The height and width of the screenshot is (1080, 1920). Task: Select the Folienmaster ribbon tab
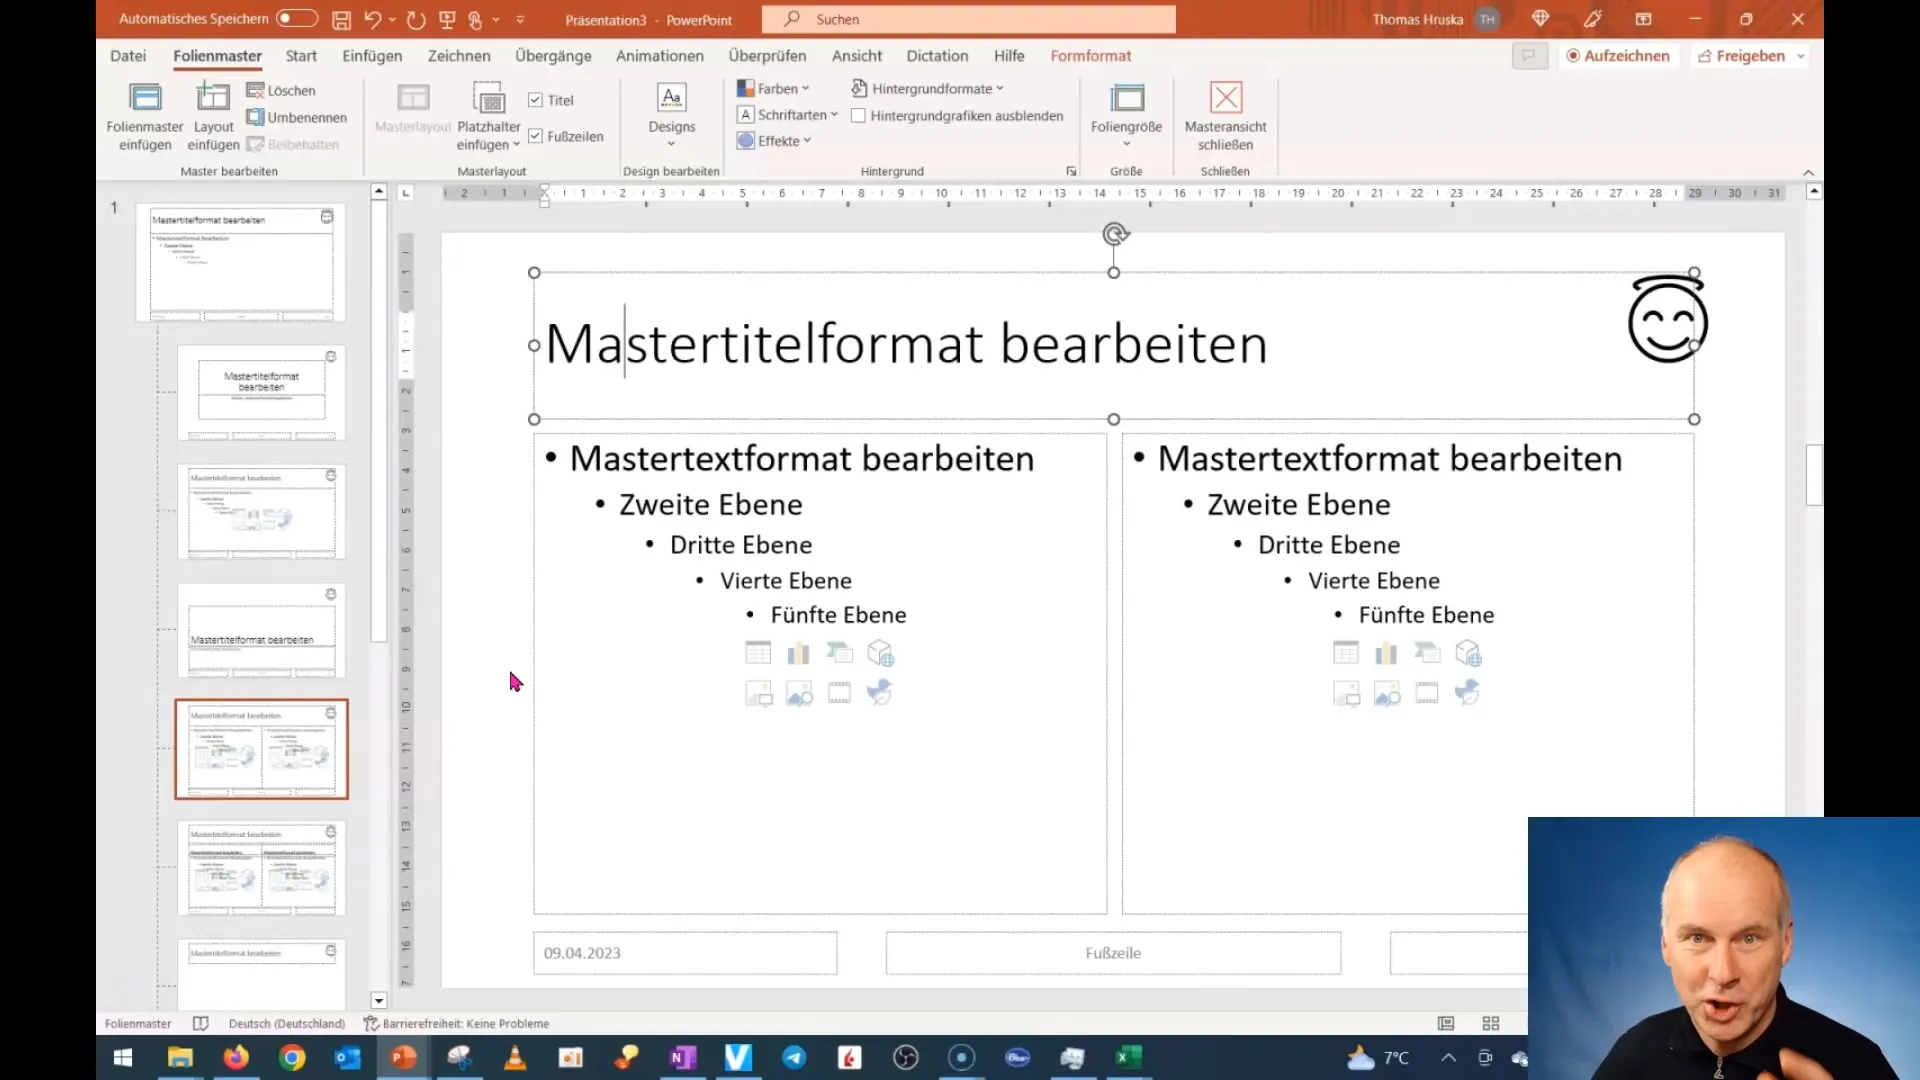click(x=216, y=55)
